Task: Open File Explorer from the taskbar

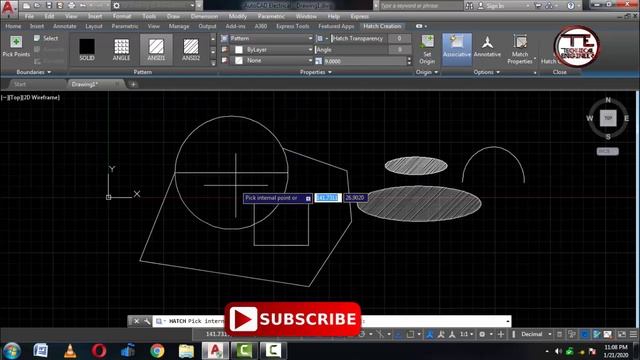Action: [x=186, y=351]
